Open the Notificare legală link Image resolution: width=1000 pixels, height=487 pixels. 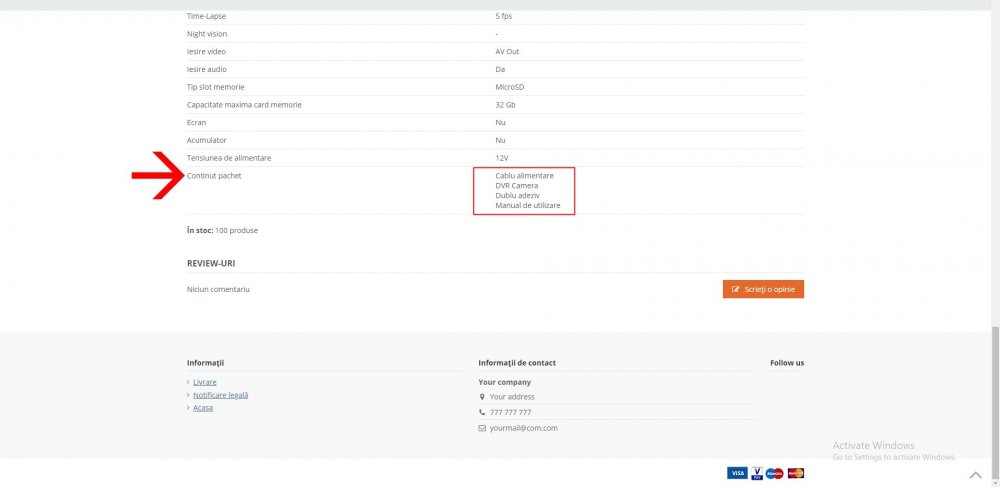(x=221, y=395)
